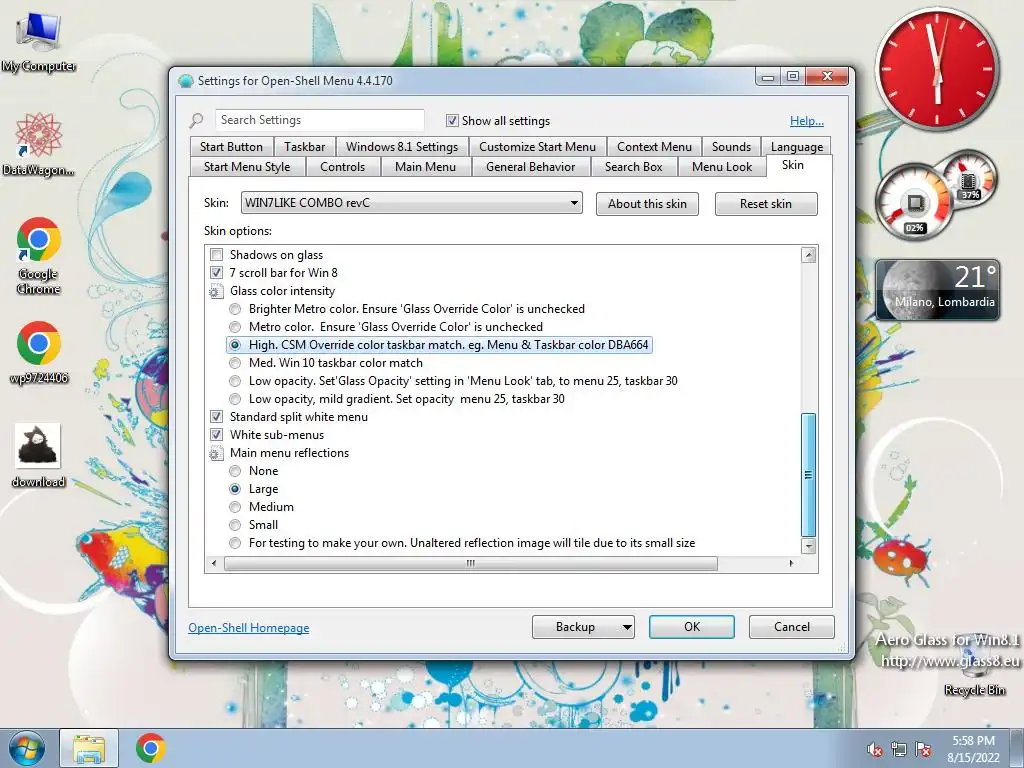Choose None for main menu reflections
This screenshot has height=768, width=1024.
pos(235,471)
